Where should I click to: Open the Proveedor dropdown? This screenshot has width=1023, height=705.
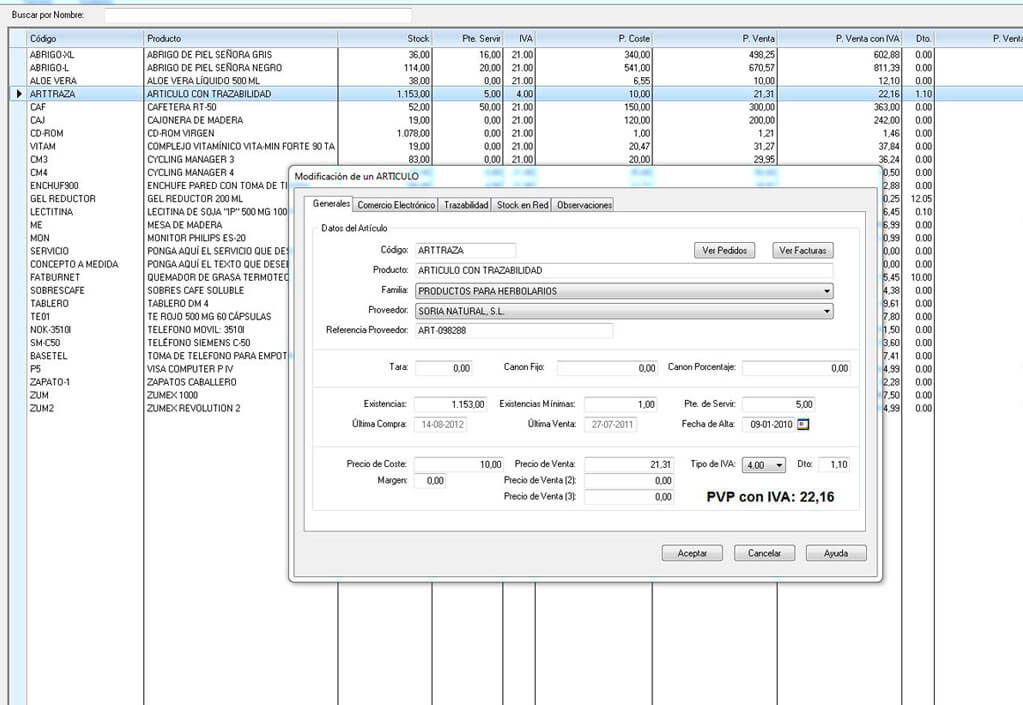coord(826,311)
